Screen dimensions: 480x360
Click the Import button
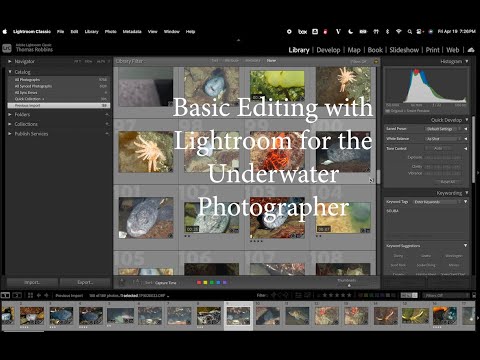click(32, 282)
